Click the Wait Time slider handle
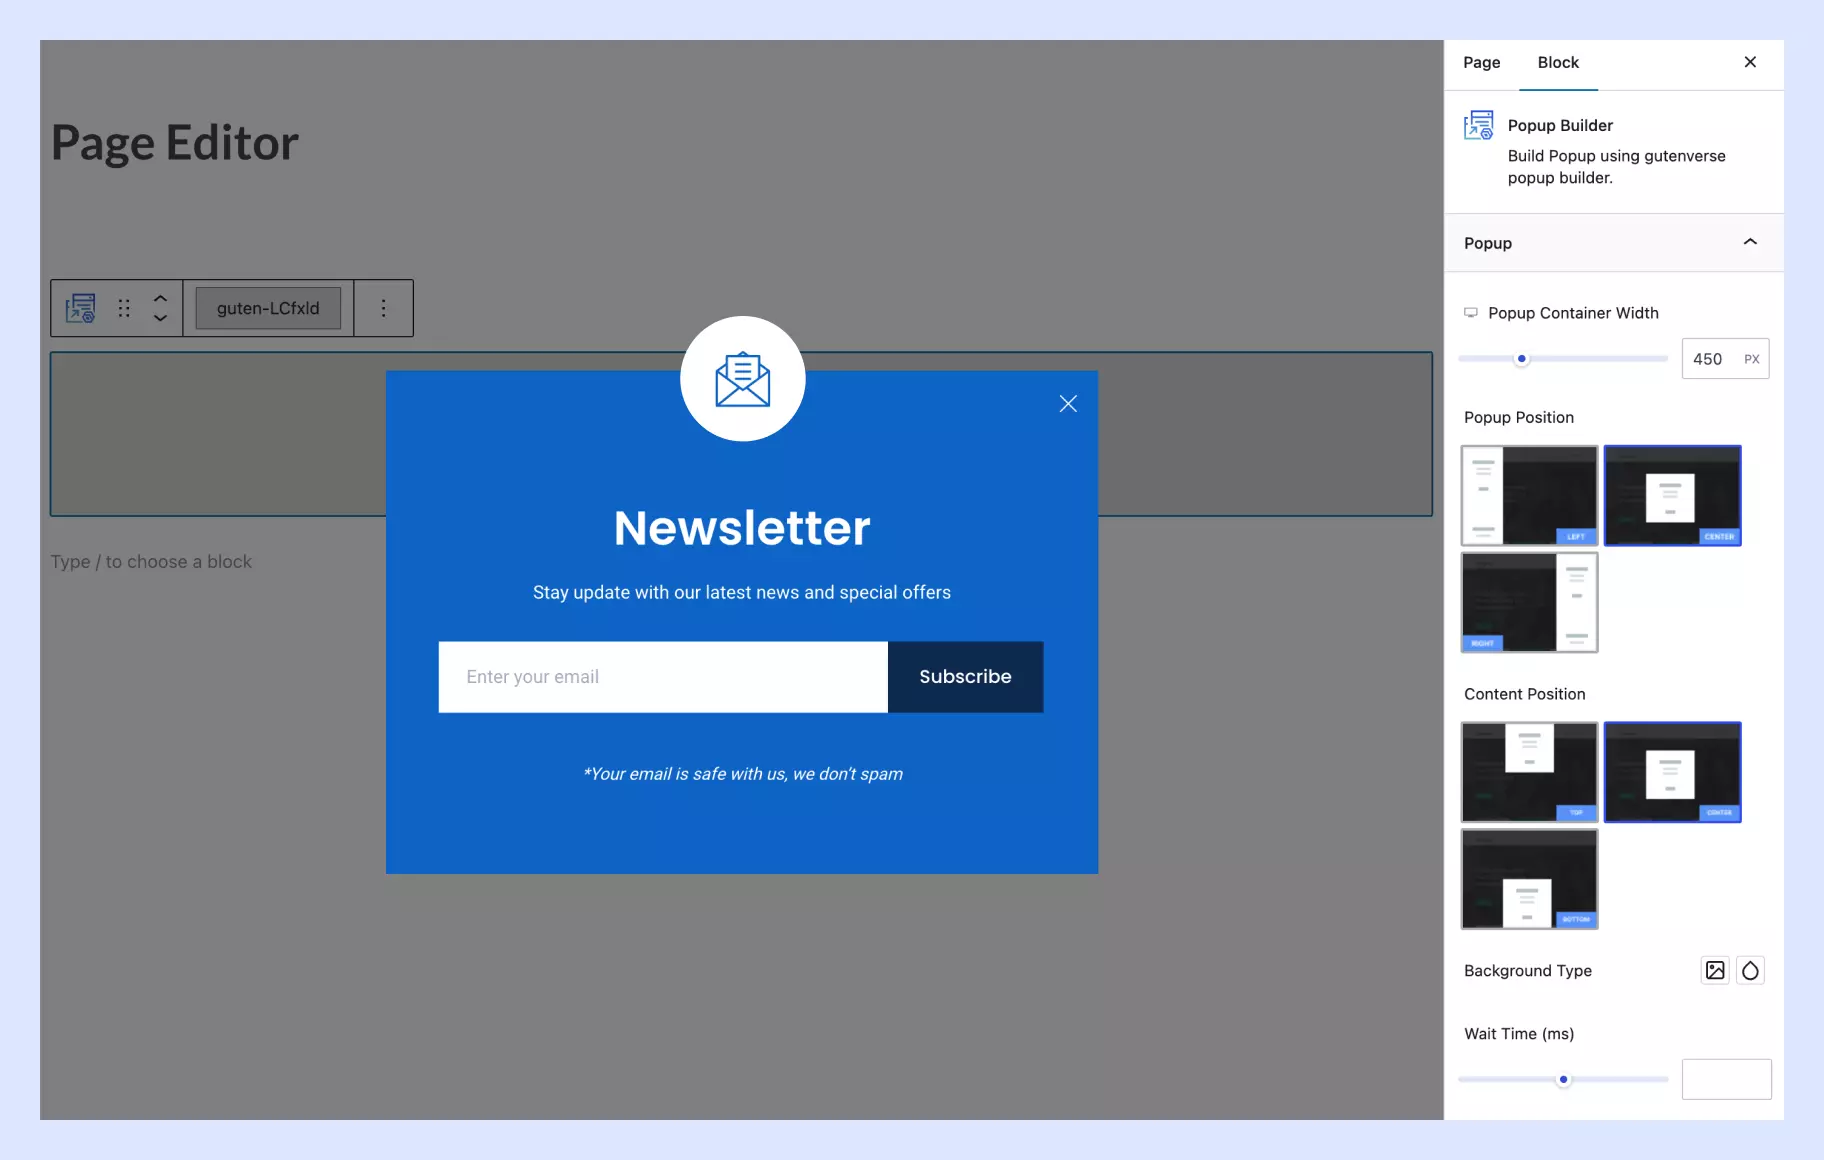The width and height of the screenshot is (1824, 1160). coord(1563,1079)
